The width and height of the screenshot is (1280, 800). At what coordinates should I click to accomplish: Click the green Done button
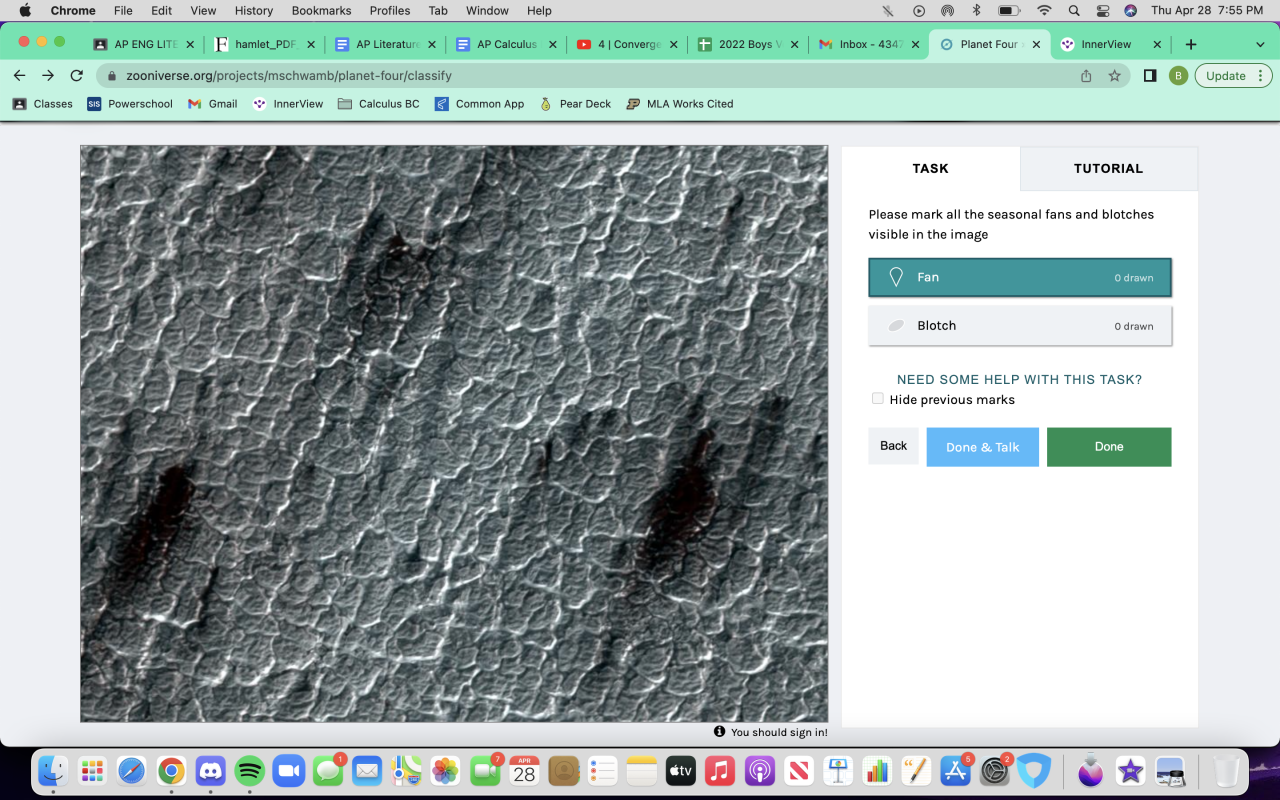[x=1108, y=447]
